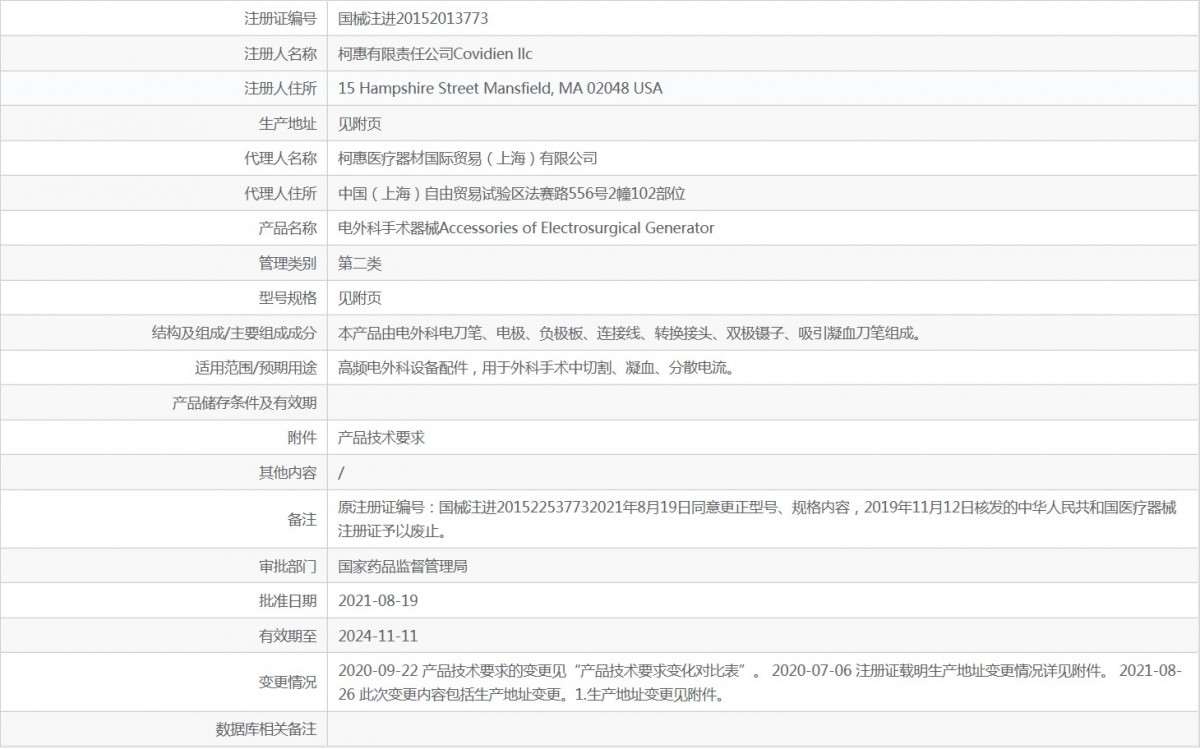Click approval date 2021-08-19
This screenshot has width=1200, height=749.
click(378, 601)
